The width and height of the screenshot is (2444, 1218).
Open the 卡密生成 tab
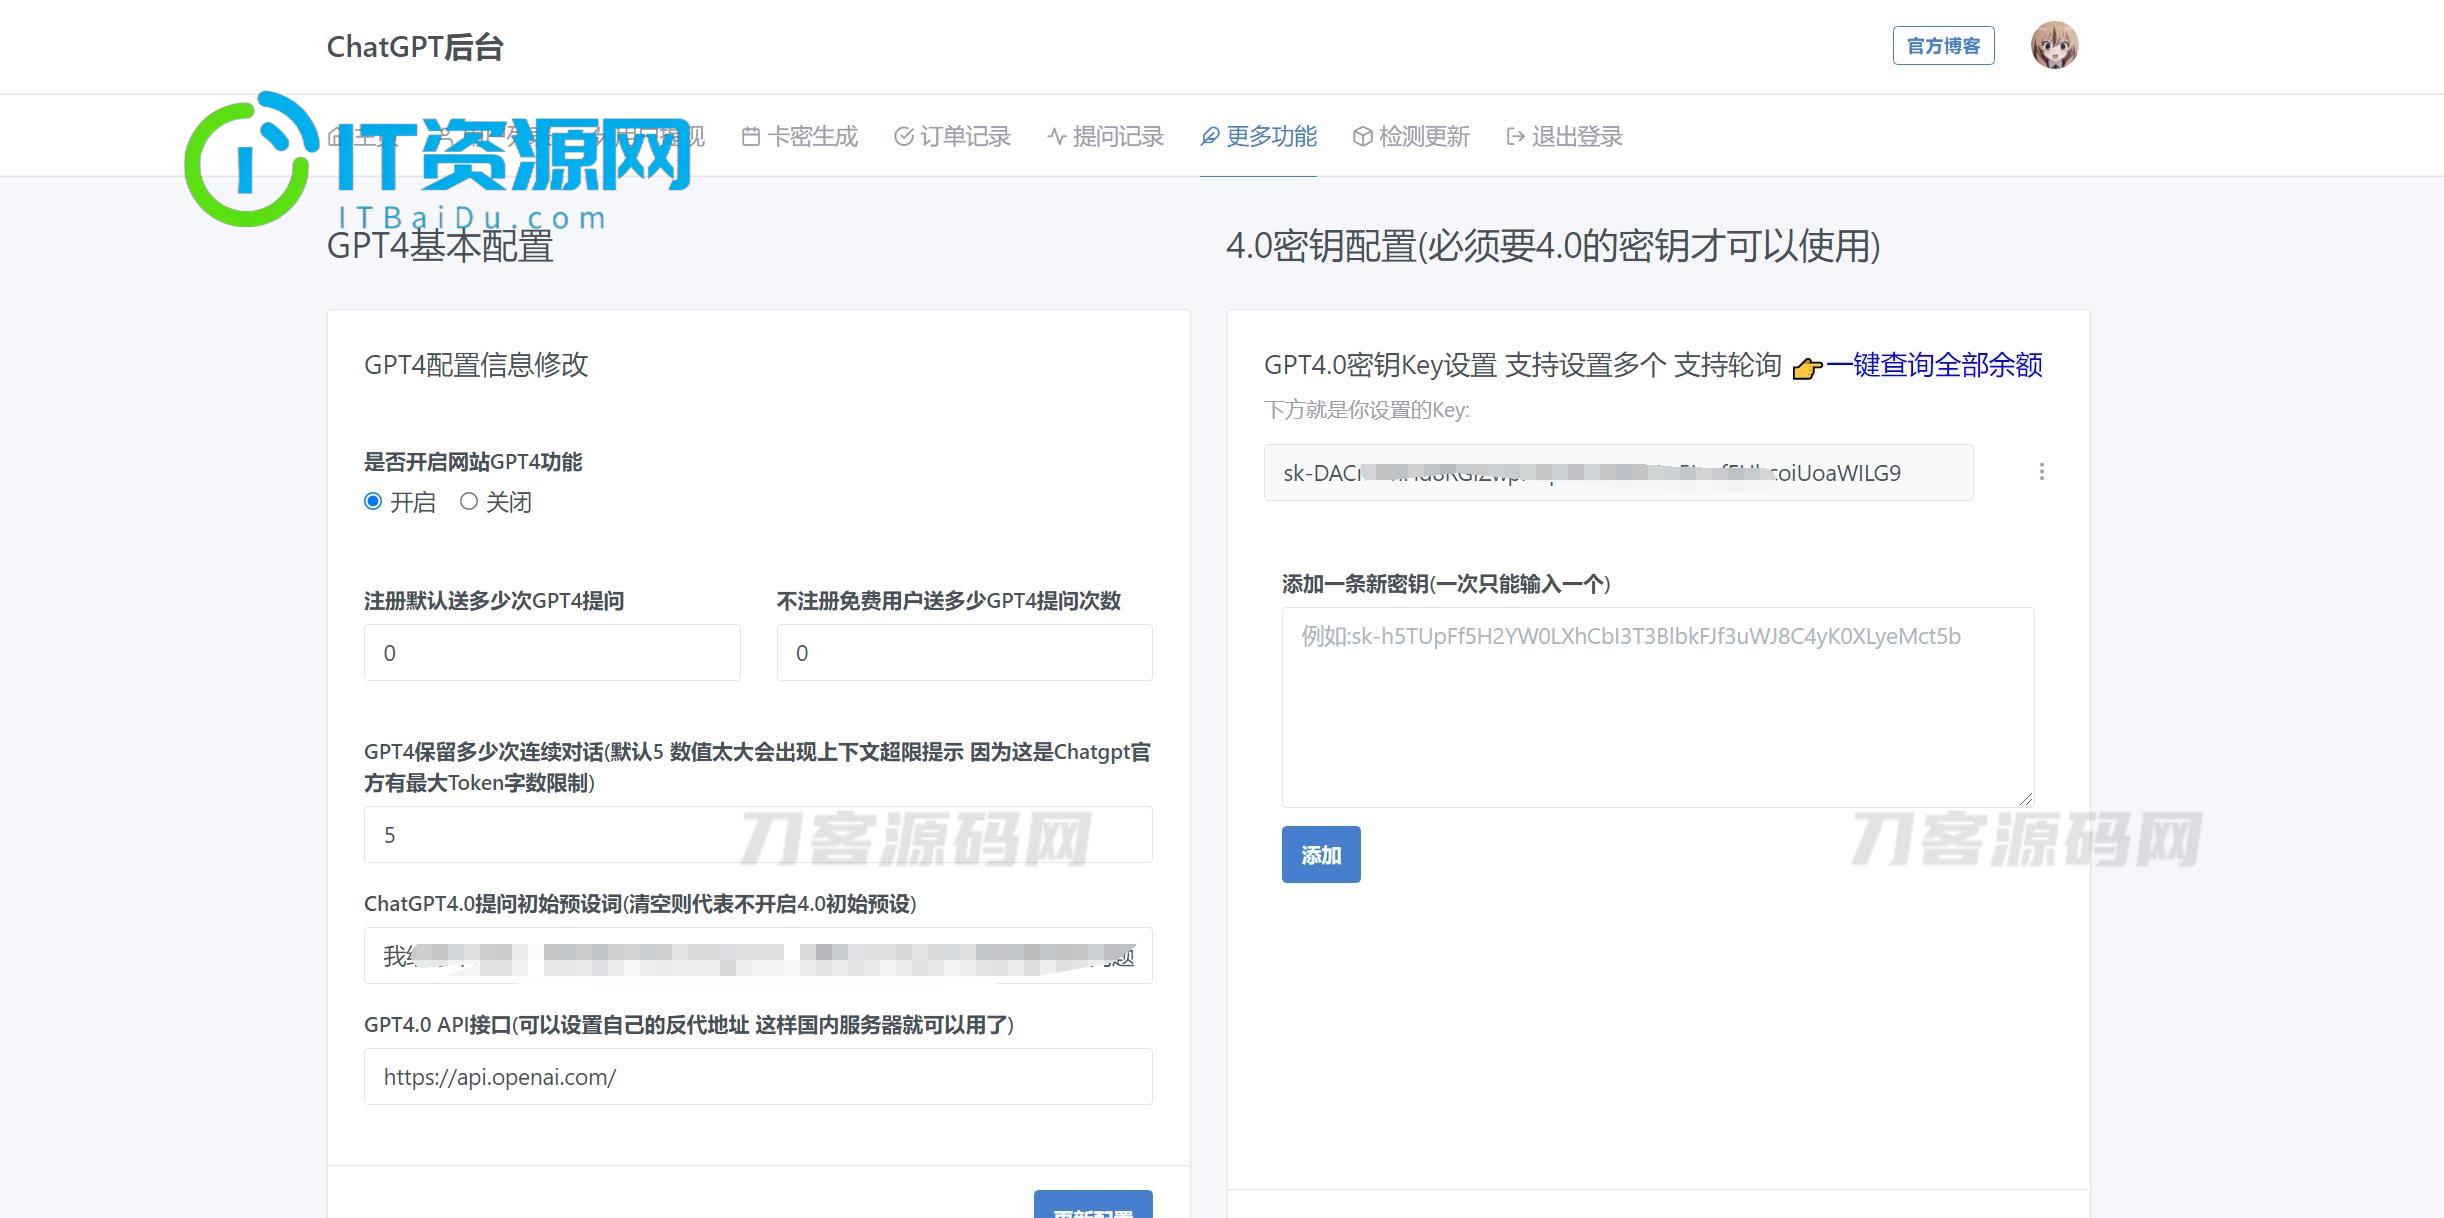click(x=800, y=136)
